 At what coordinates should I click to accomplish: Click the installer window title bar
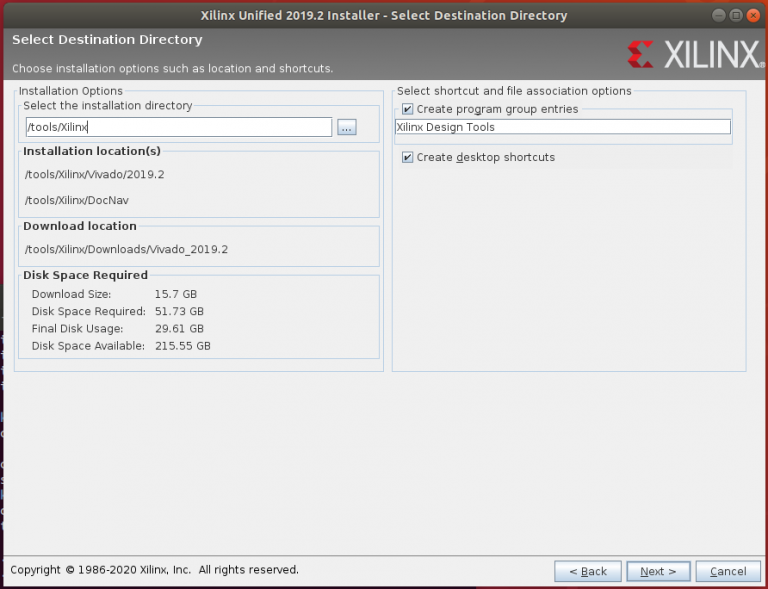point(384,15)
